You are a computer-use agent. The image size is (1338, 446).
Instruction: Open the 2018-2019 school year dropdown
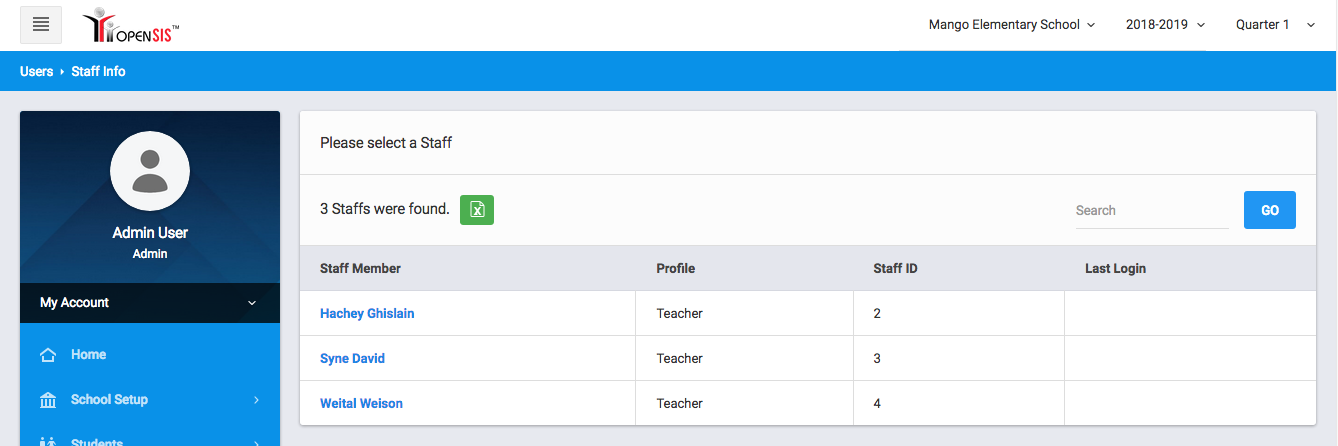click(x=1165, y=25)
